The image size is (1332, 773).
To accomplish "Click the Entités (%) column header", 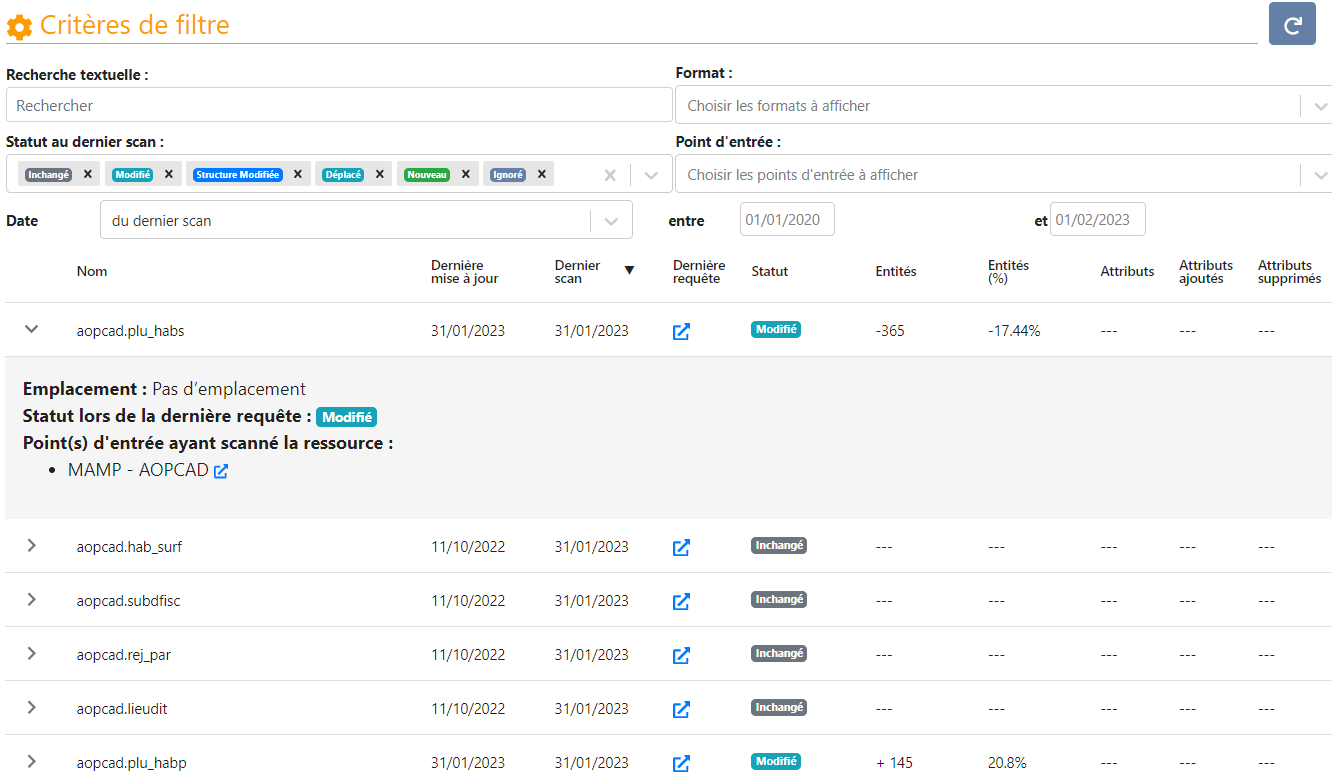I will (1008, 271).
